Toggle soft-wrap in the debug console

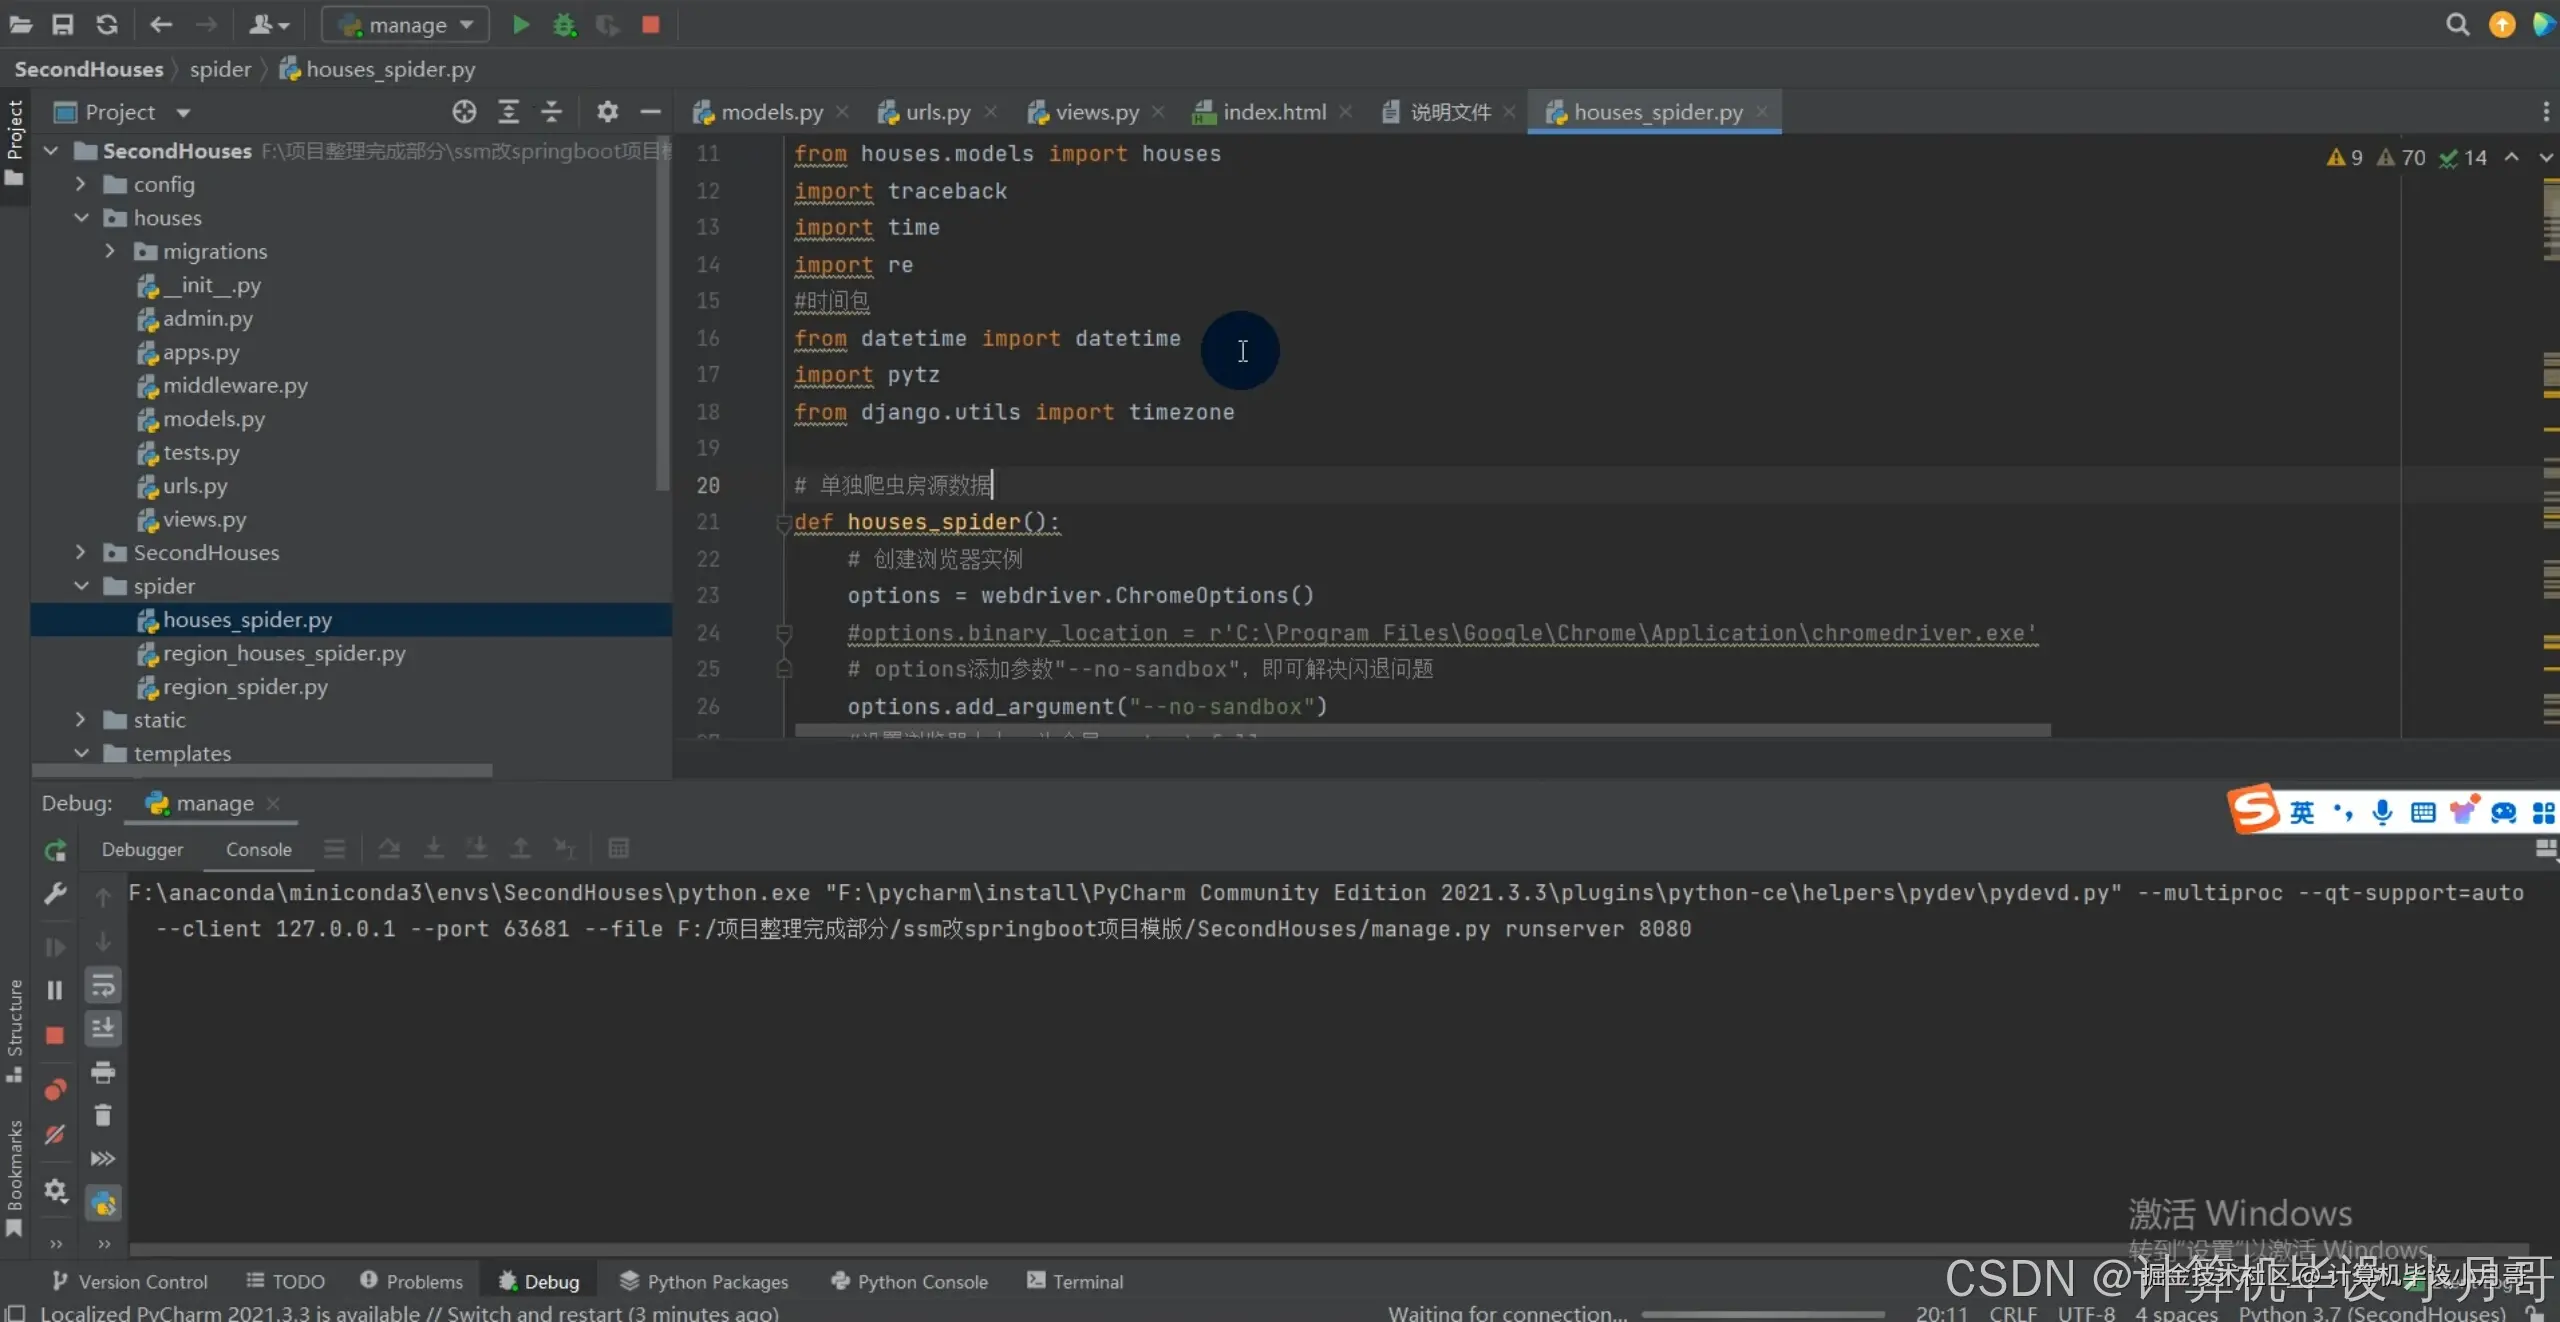pos(103,986)
